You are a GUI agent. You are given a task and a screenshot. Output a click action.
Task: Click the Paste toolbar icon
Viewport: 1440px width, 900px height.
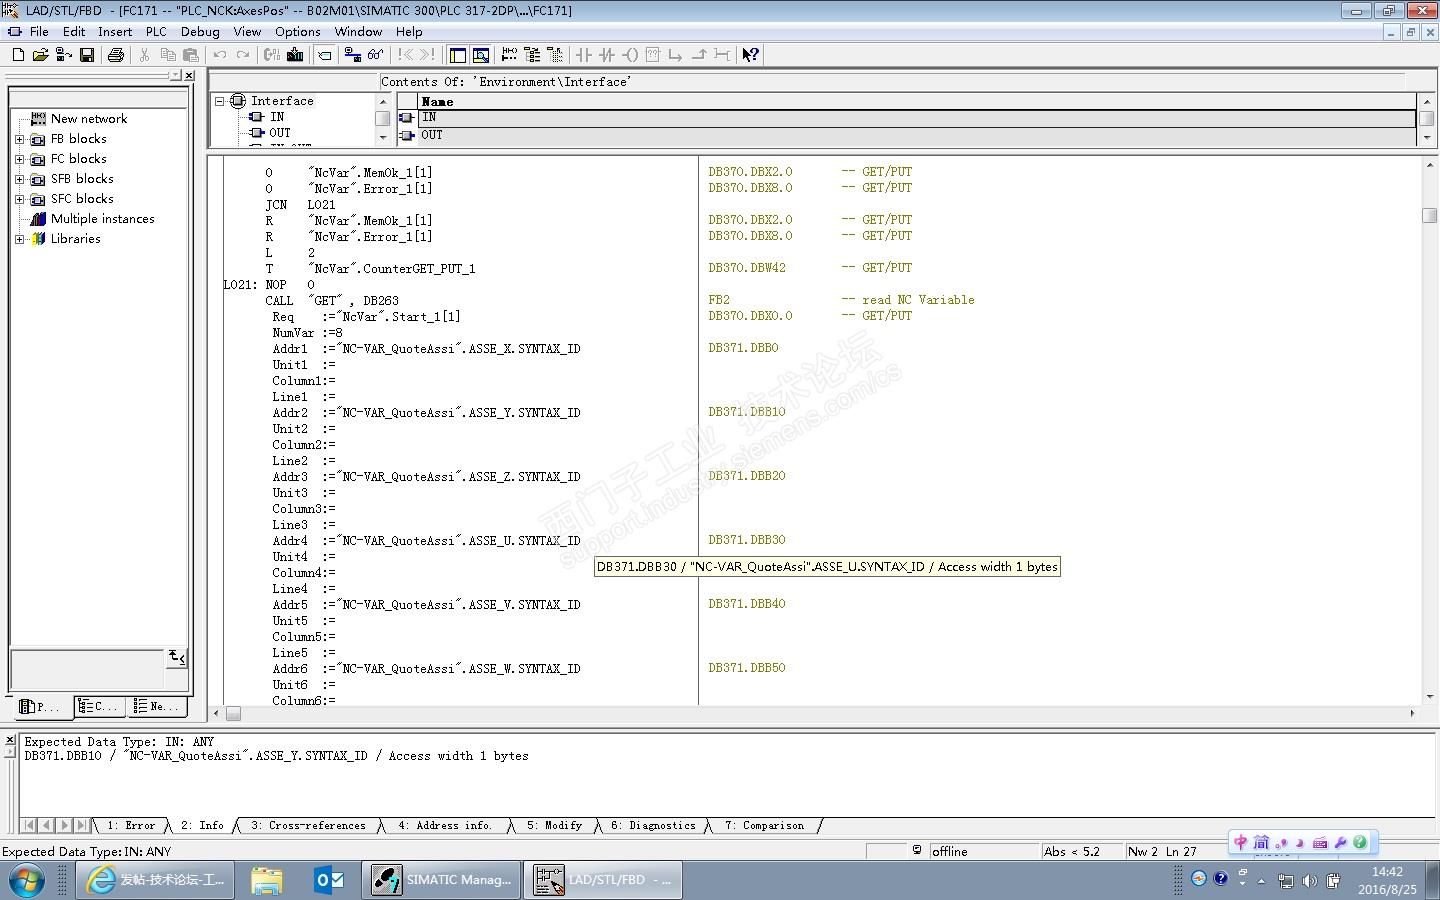[191, 55]
